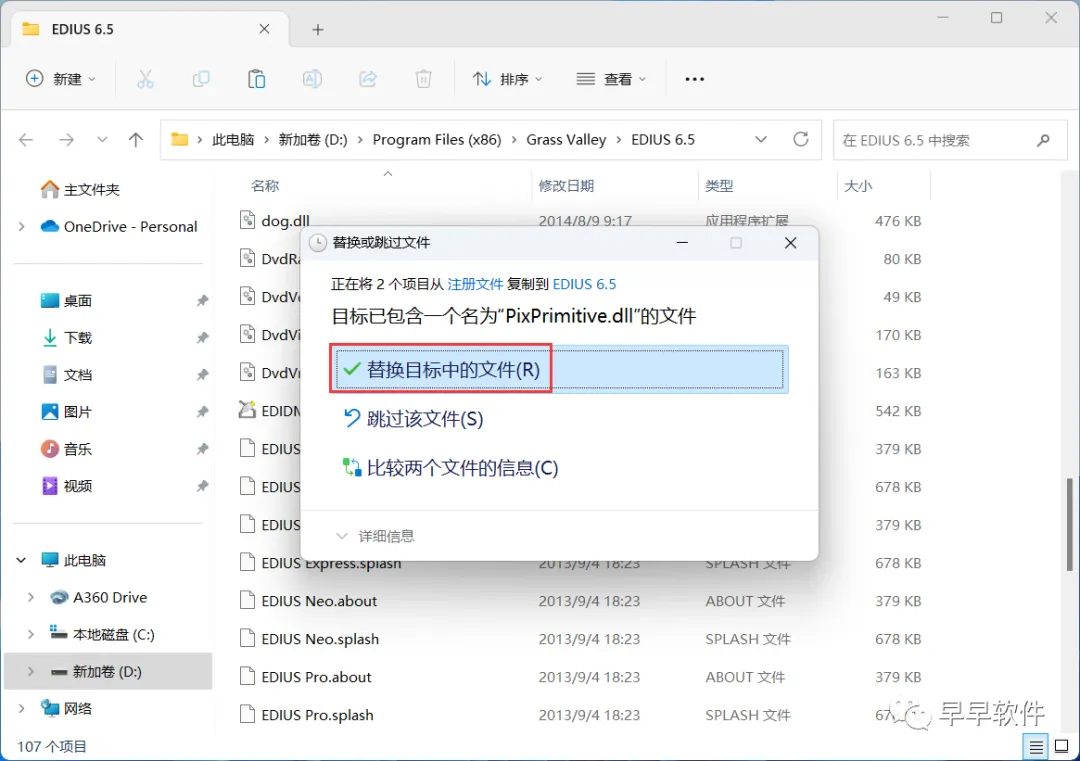The image size is (1080, 761).
Task: Click EDIUS 6.5 in address breadcrumb
Action: coord(663,140)
